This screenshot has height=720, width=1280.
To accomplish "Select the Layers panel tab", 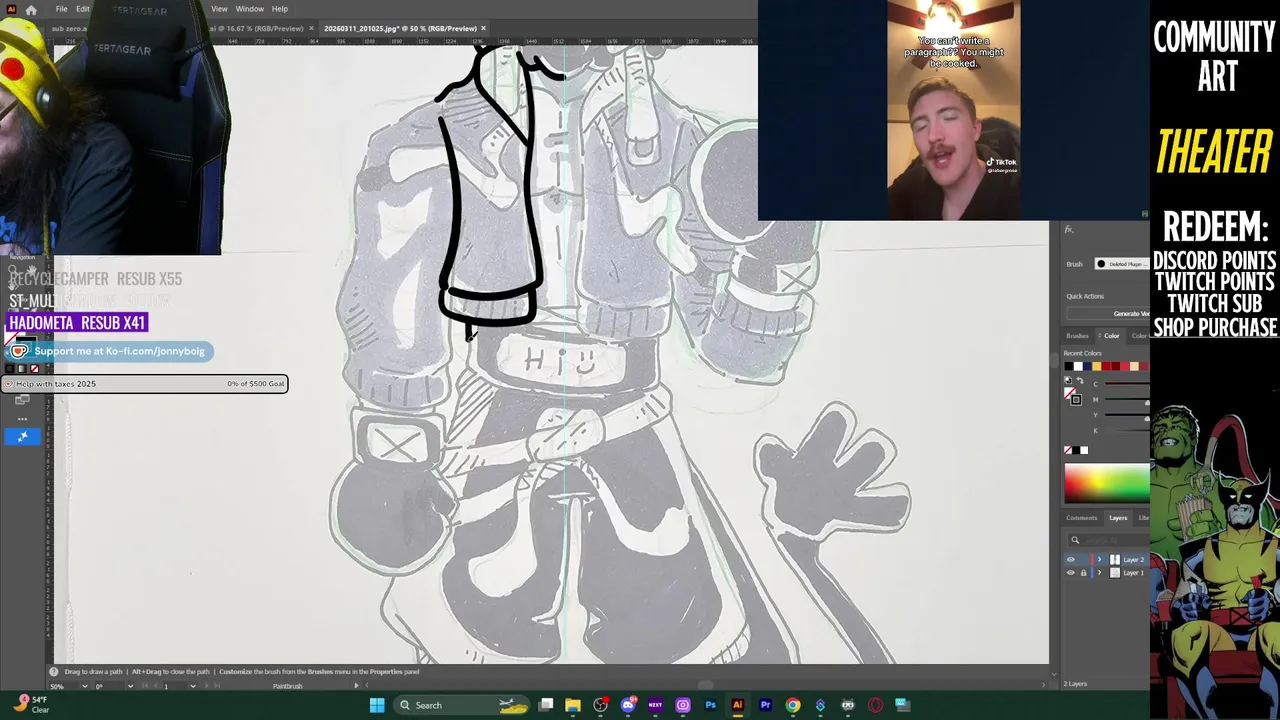I will point(1118,518).
